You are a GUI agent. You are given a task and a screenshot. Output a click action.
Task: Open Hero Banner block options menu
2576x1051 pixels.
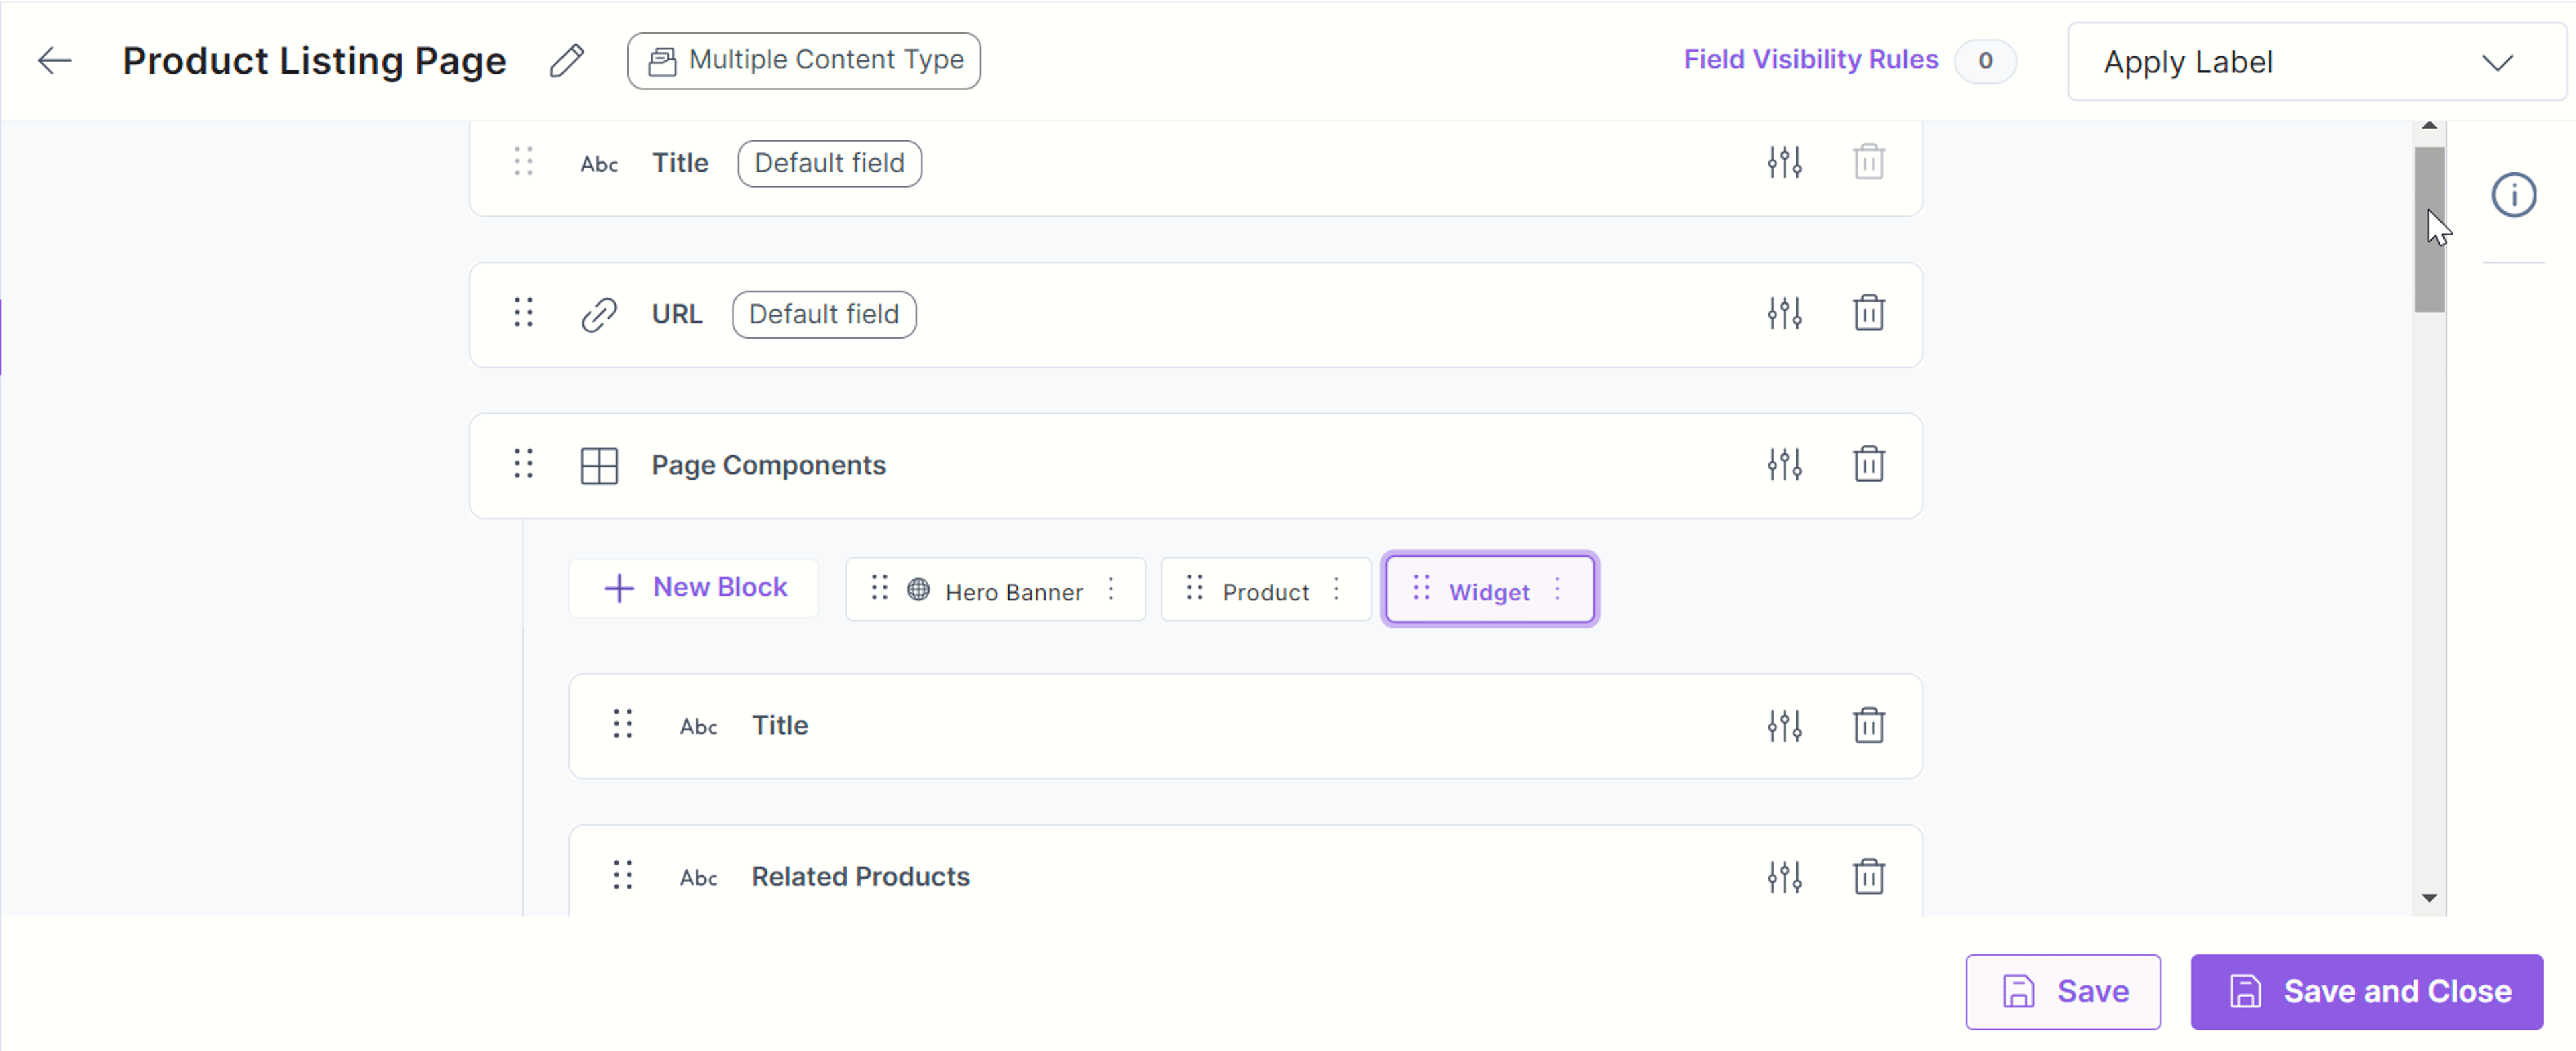(1111, 590)
